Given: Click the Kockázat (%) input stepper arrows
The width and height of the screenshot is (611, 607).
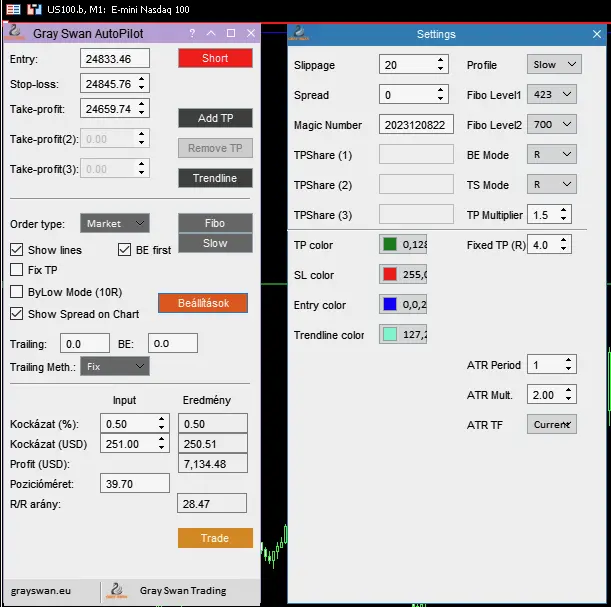Looking at the screenshot, I should coord(161,423).
